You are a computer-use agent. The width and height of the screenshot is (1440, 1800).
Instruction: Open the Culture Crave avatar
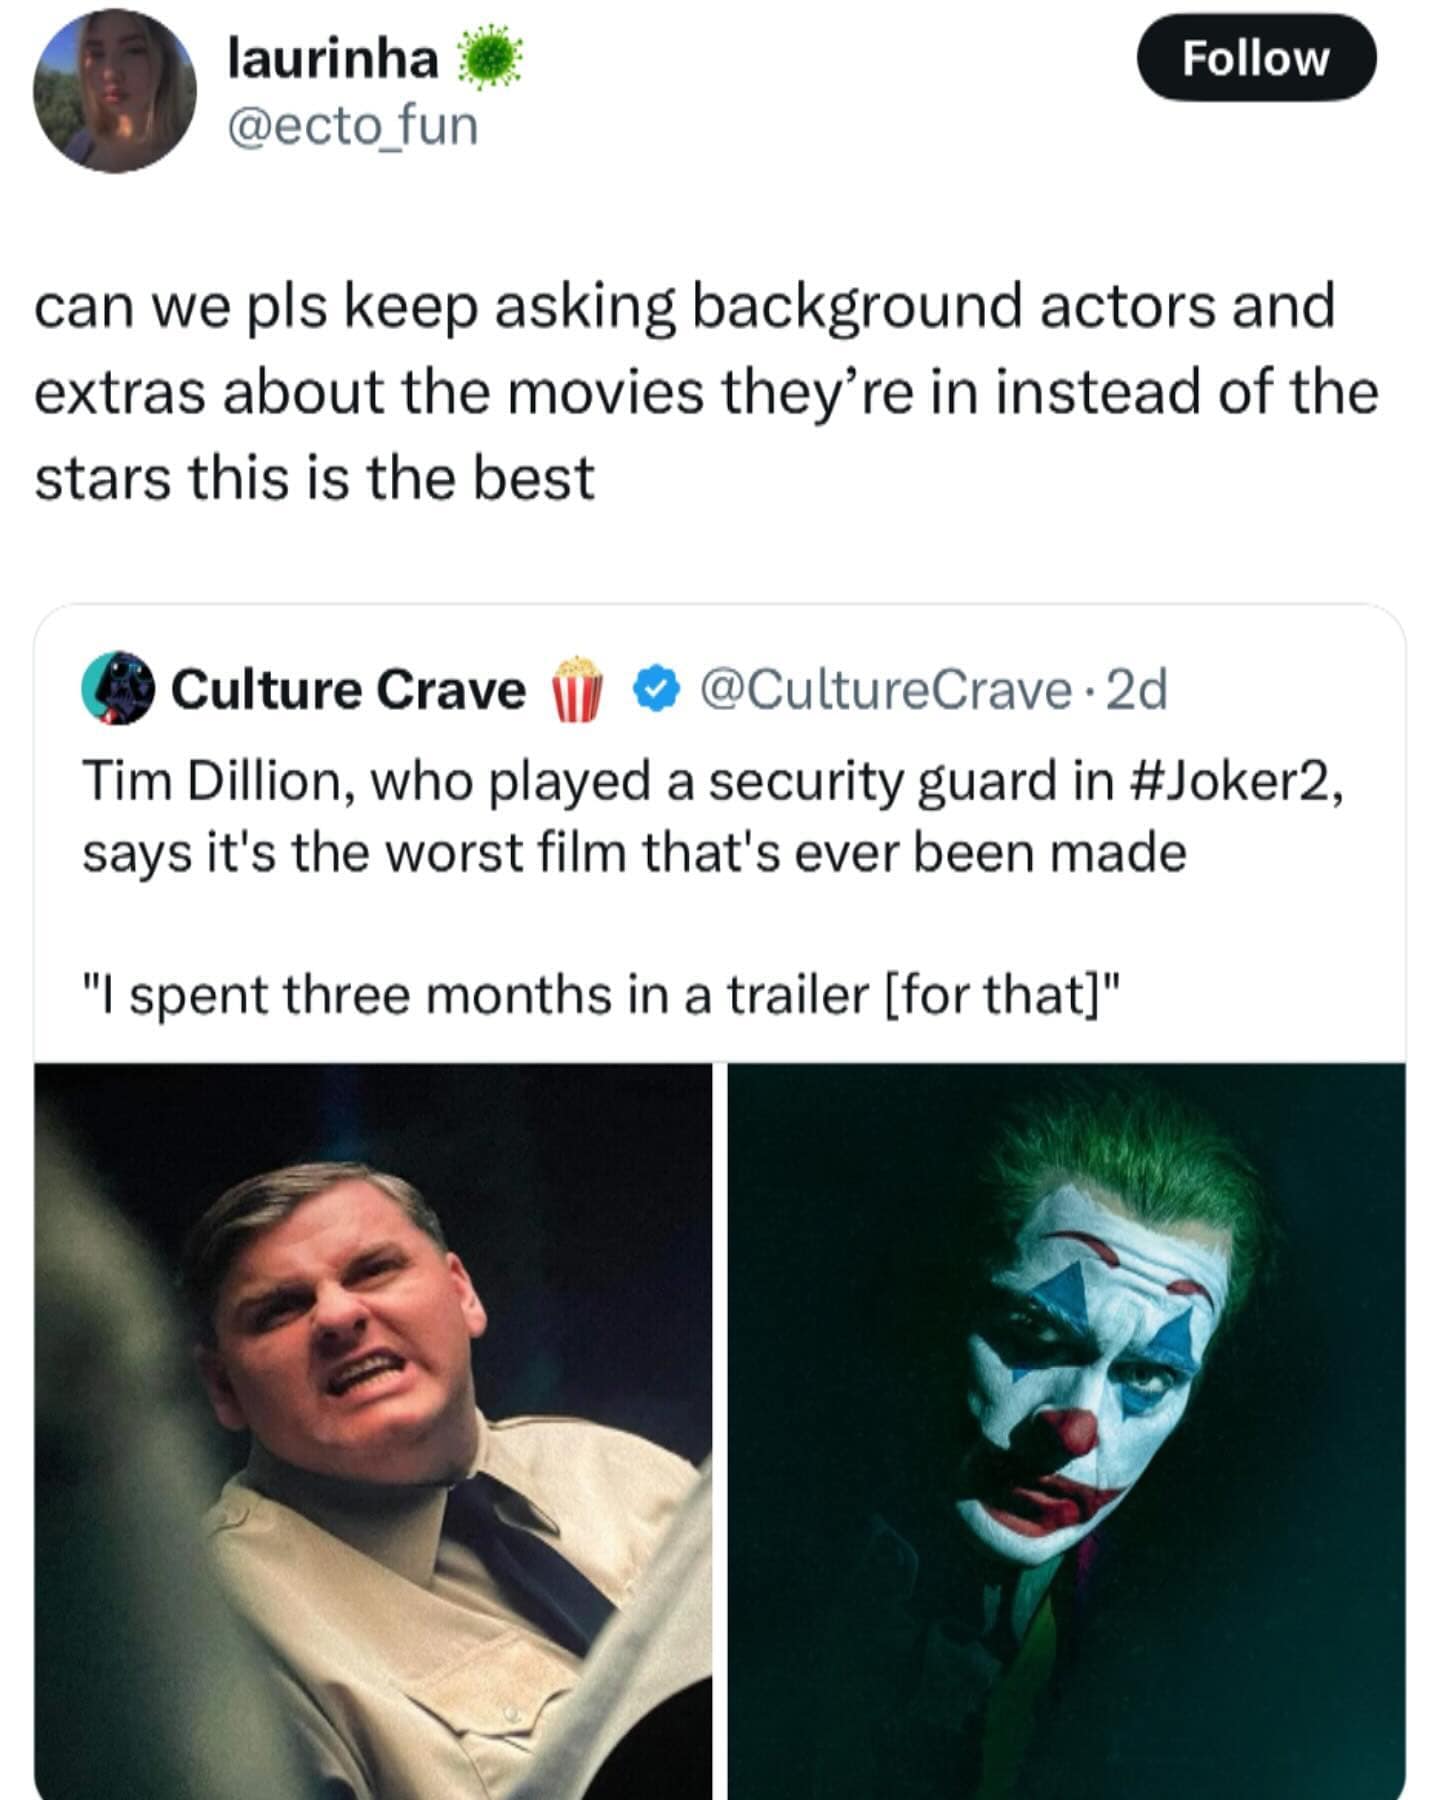(x=118, y=688)
